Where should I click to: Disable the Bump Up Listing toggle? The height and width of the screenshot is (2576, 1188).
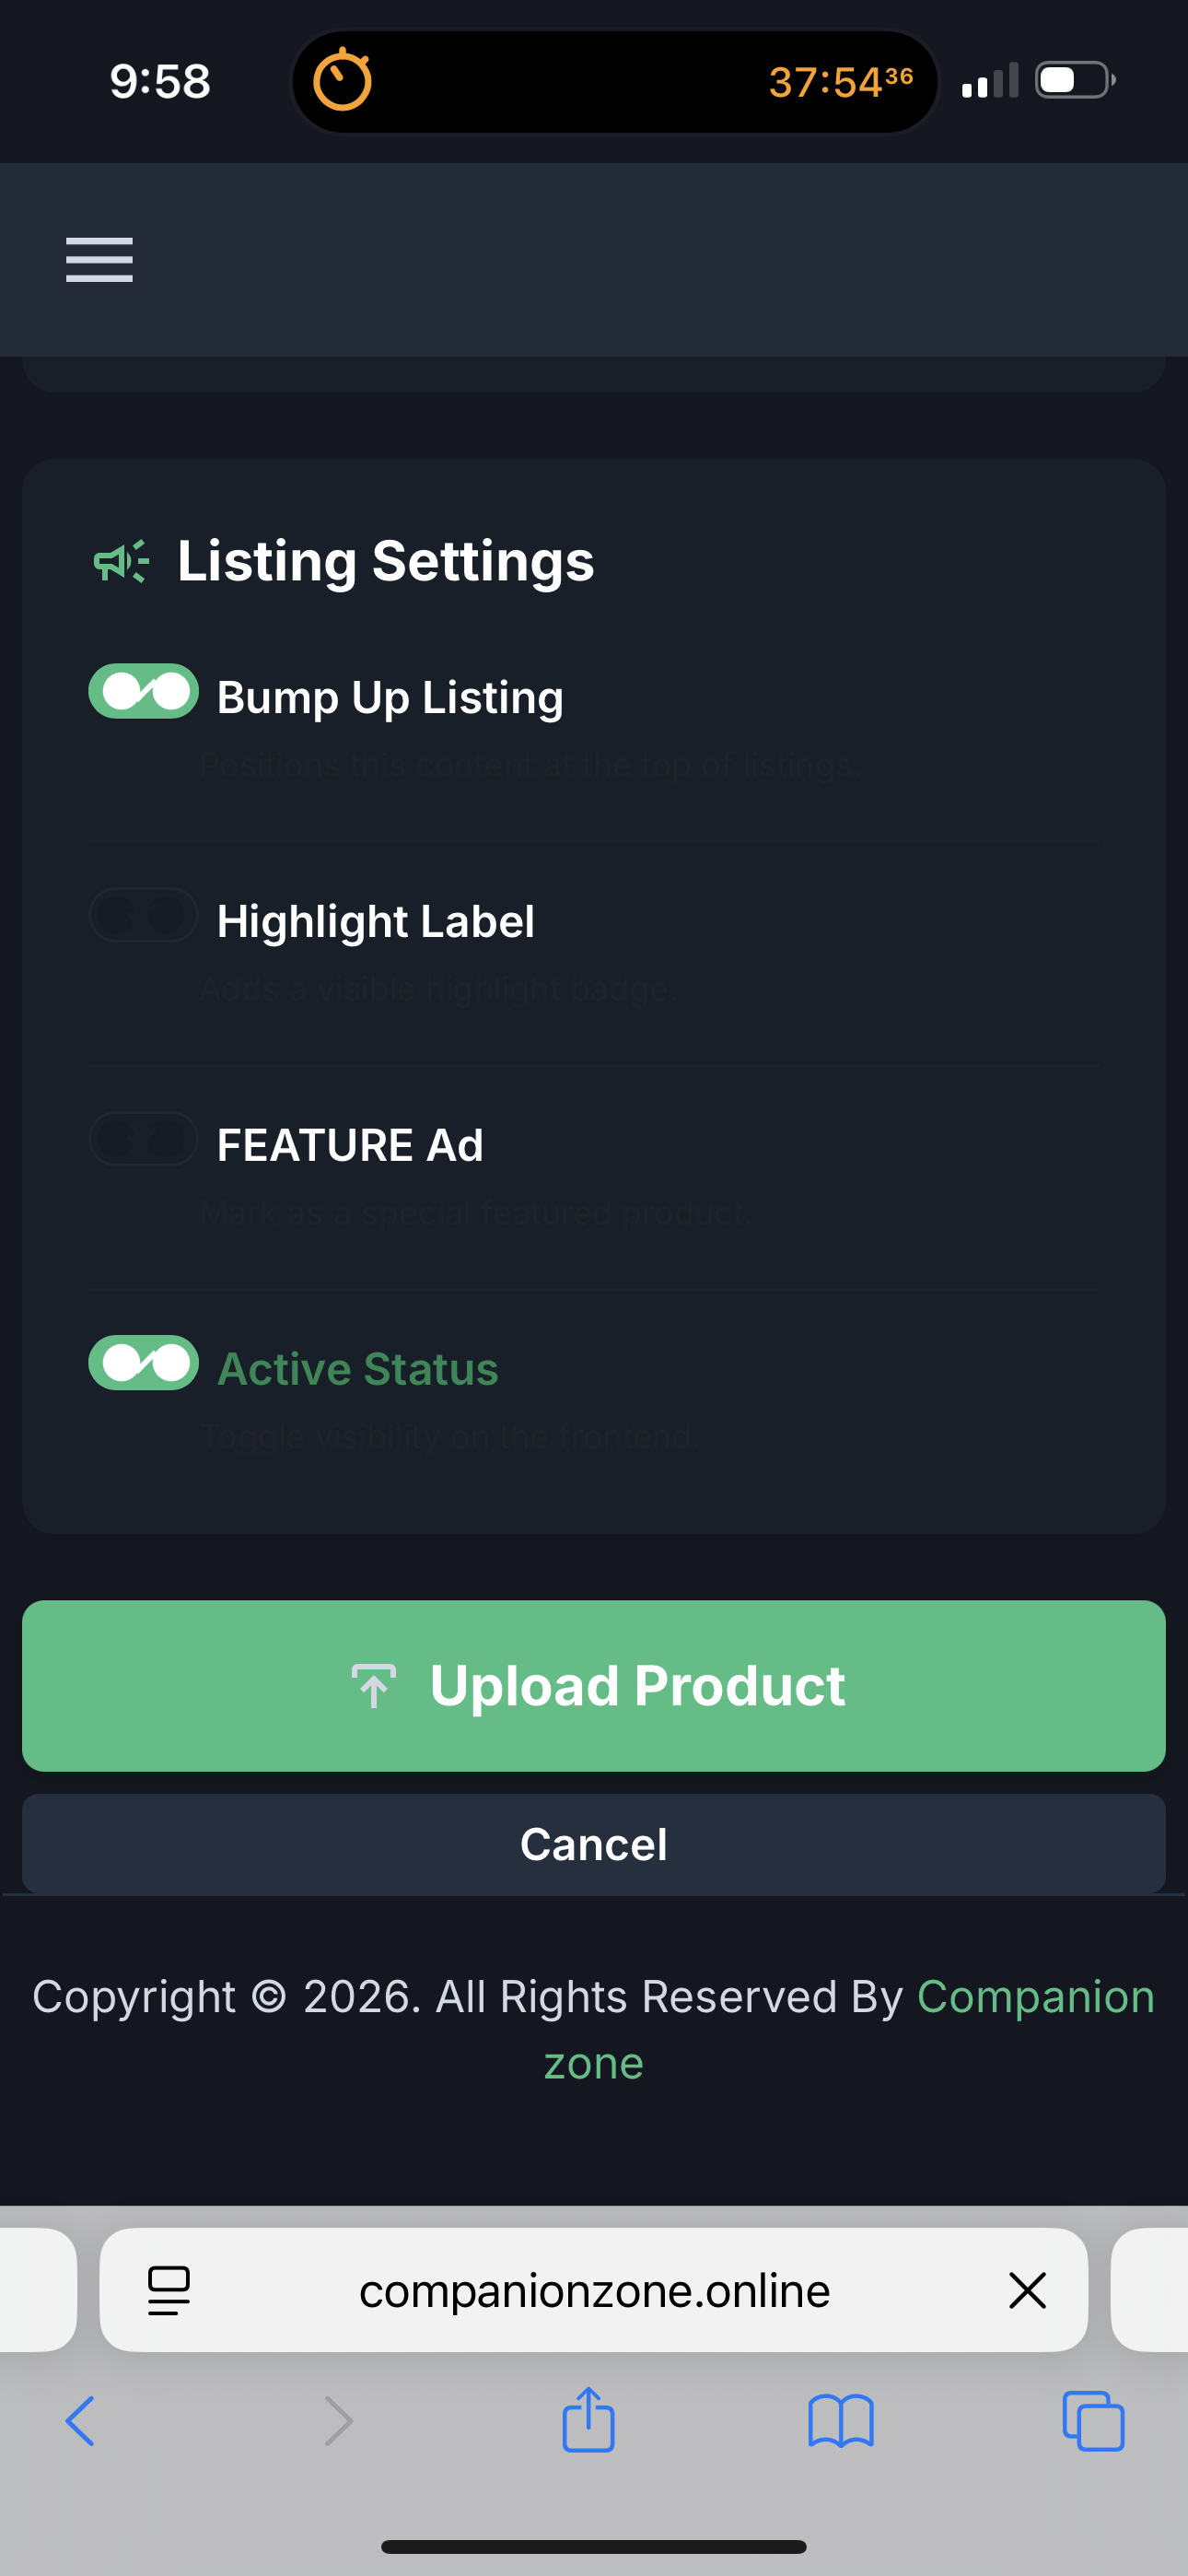click(143, 690)
